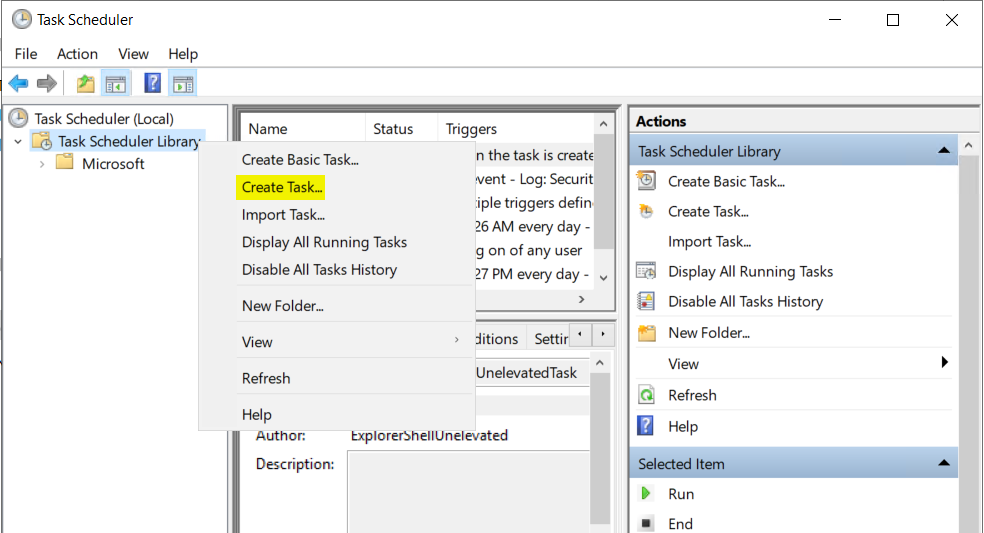Click New Folder... in Actions pane
Viewport: 984px width, 533px height.
click(x=709, y=333)
